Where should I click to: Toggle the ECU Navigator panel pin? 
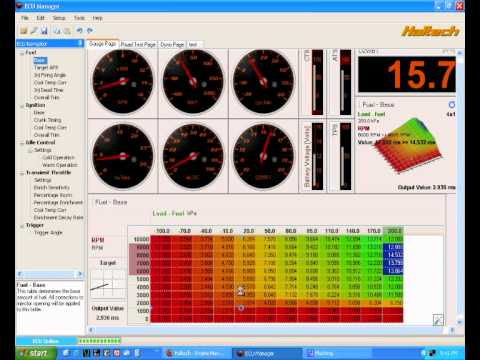80,43
